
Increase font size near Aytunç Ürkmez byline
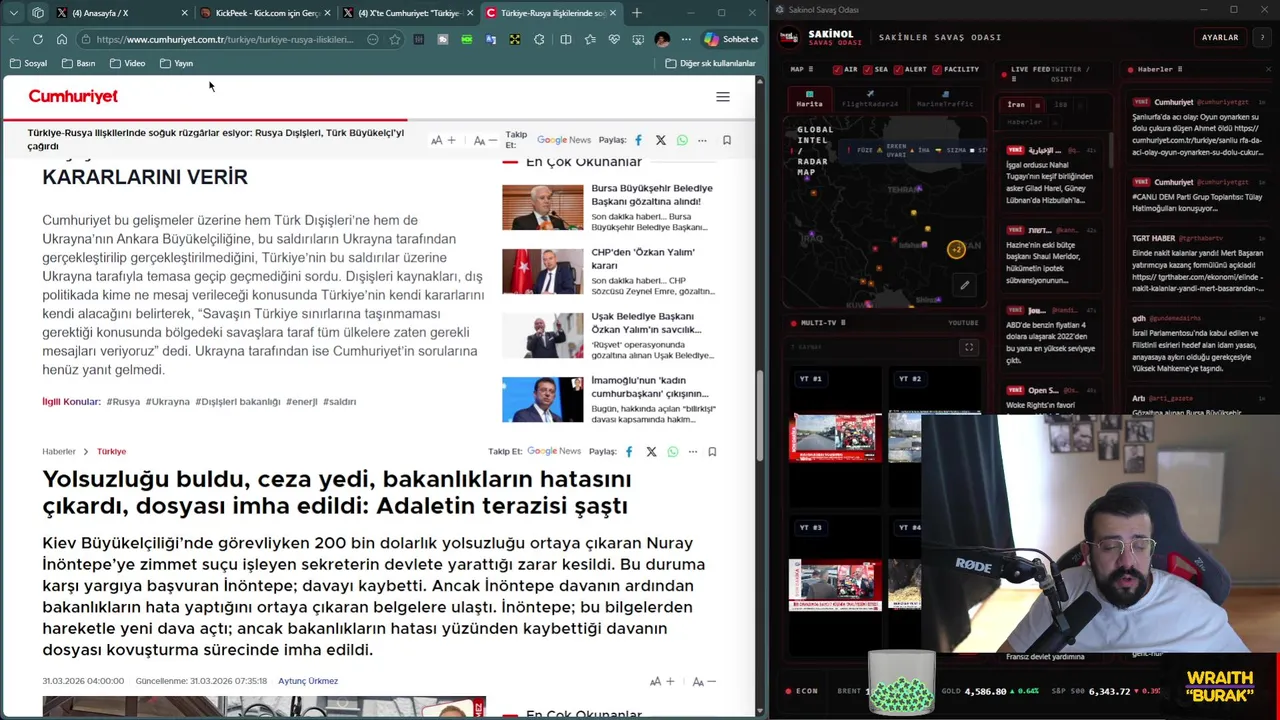pos(662,681)
